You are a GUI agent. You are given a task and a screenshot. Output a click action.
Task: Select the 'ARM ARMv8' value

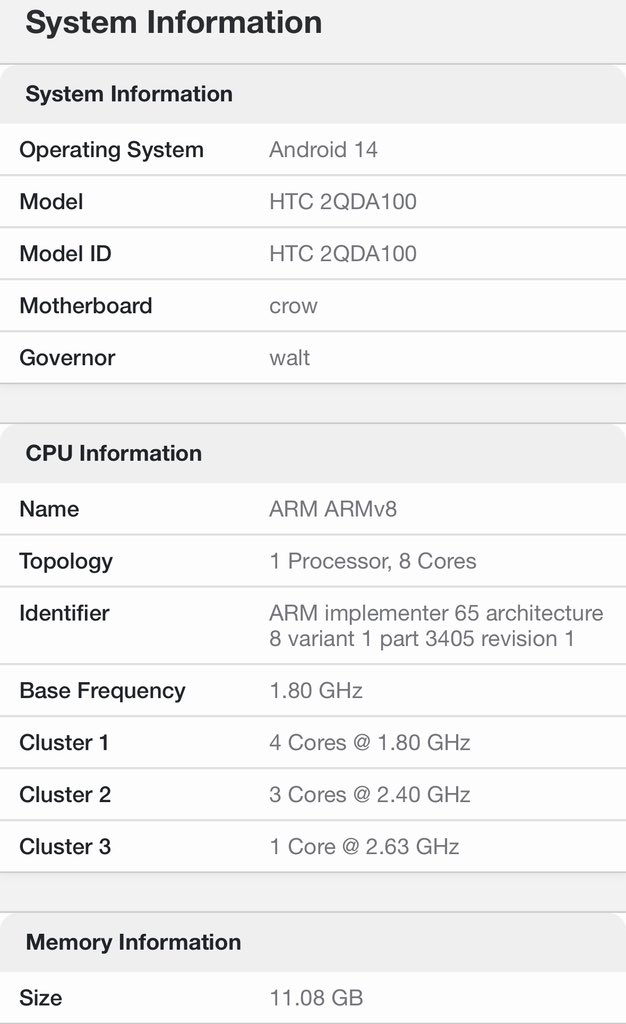(333, 509)
